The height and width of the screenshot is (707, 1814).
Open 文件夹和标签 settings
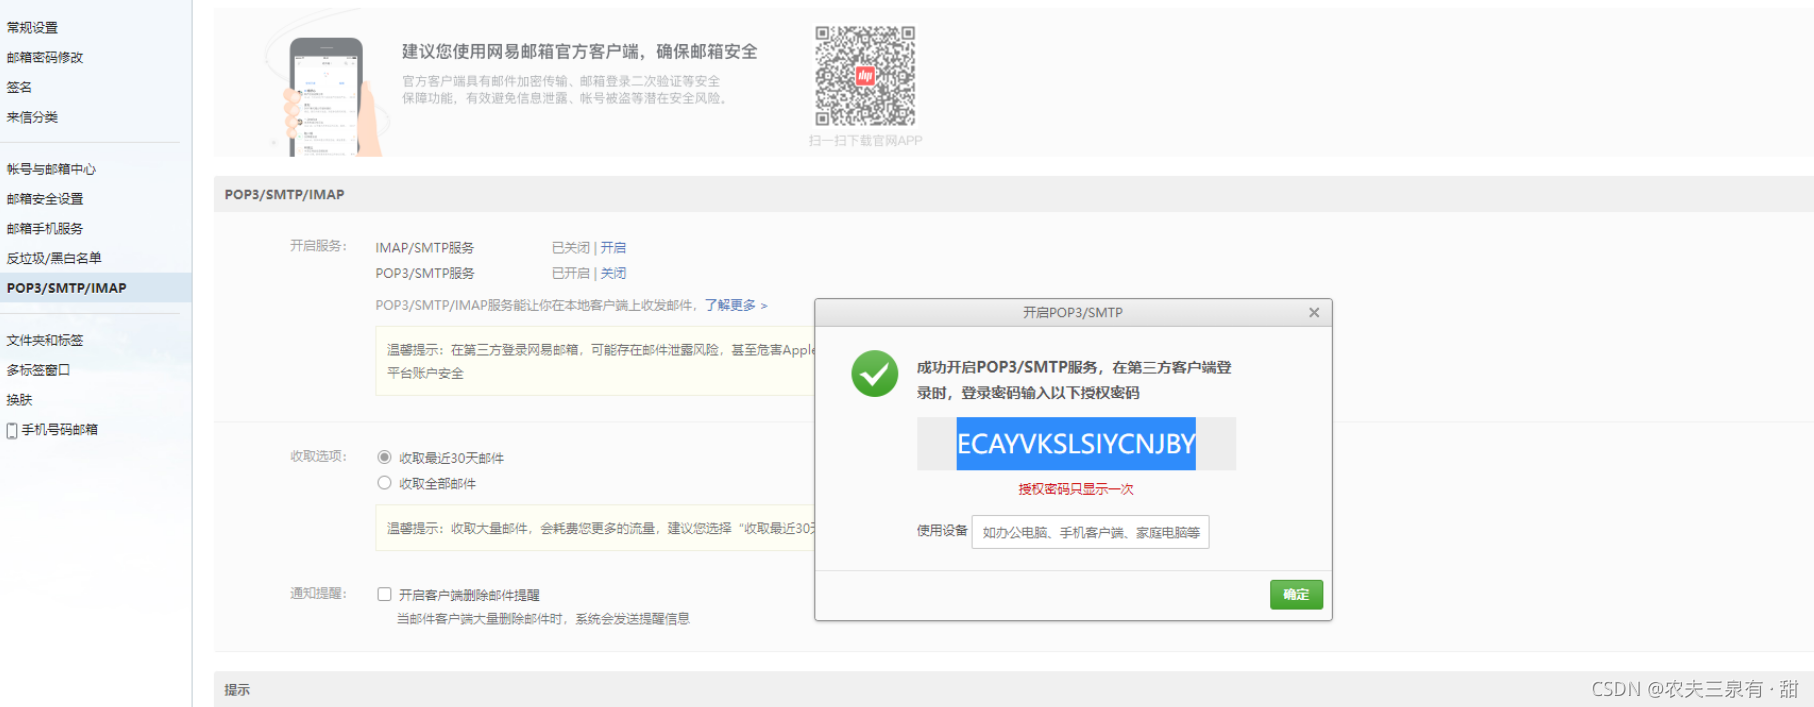tap(45, 340)
